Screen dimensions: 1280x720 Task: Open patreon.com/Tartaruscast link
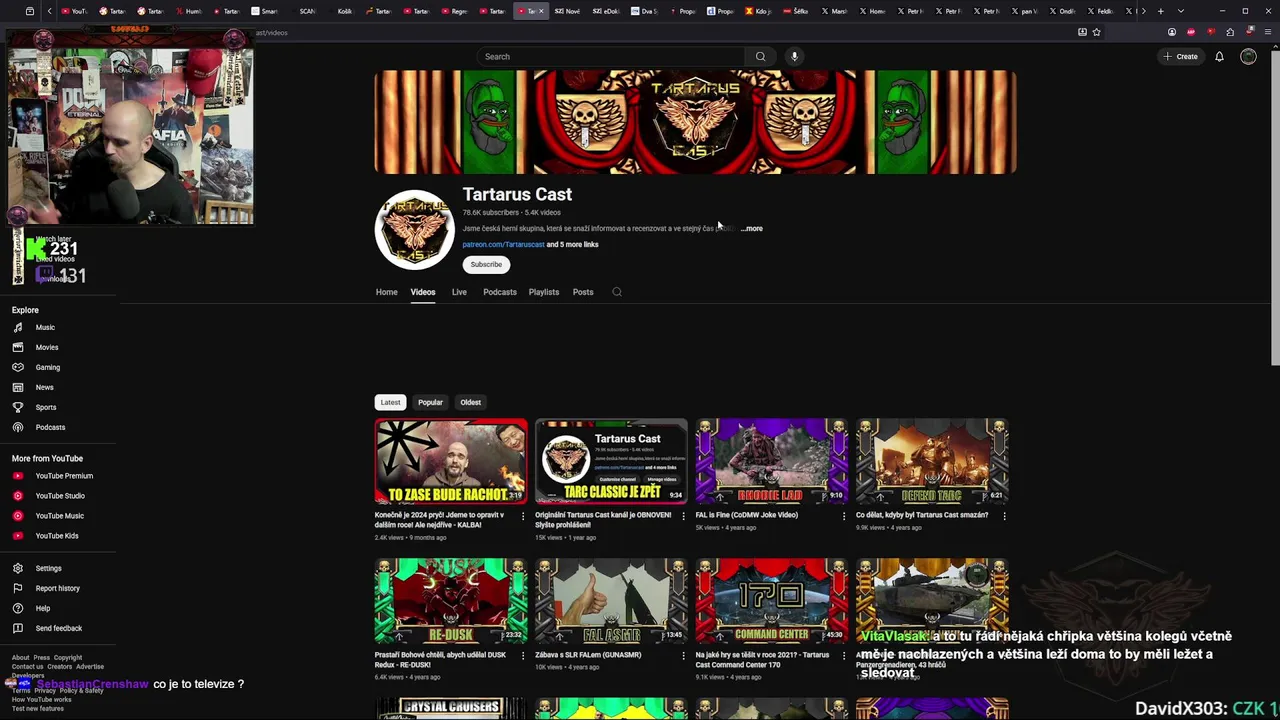(x=503, y=244)
